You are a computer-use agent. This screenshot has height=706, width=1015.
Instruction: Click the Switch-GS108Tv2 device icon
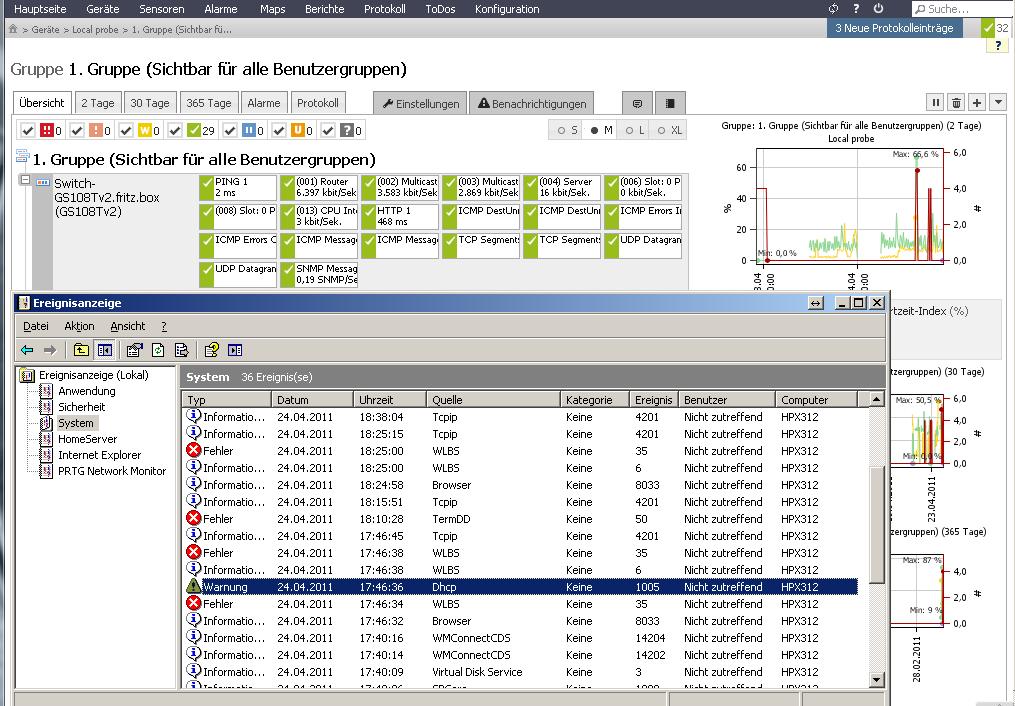click(x=43, y=183)
